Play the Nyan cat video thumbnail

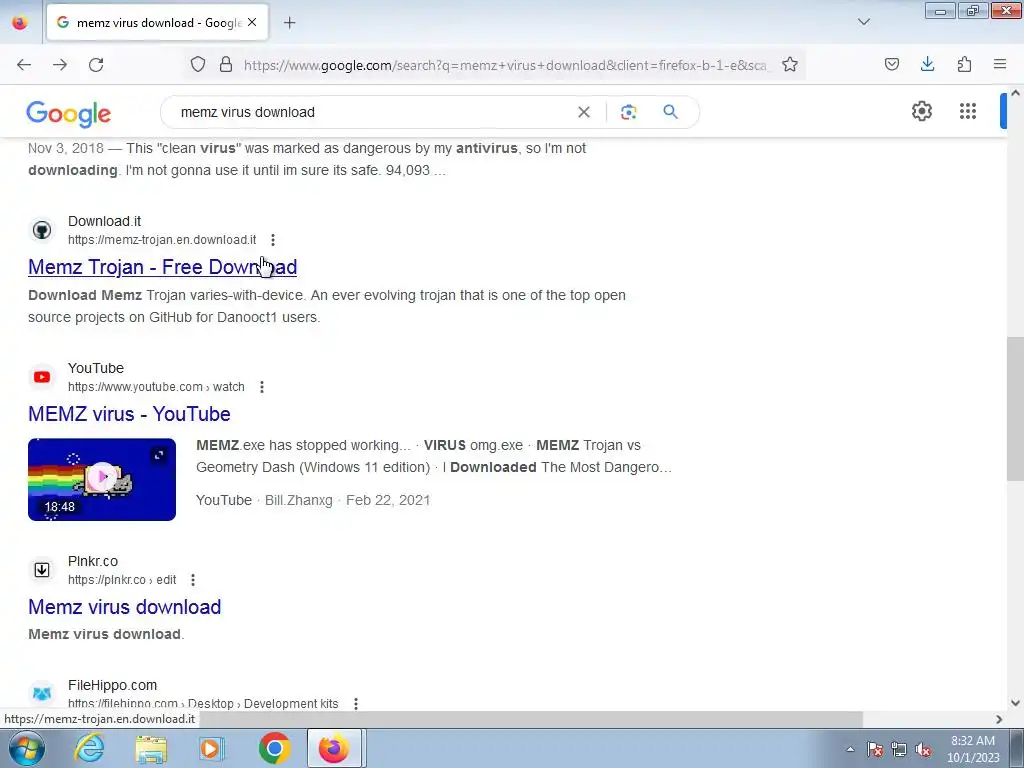[x=102, y=479]
